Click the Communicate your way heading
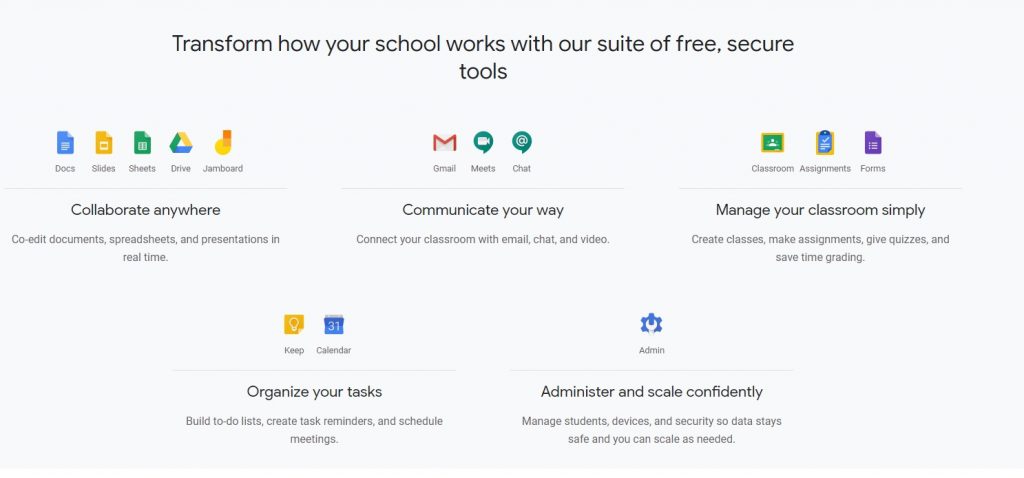Viewport: 1024px width, 478px height. pos(483,210)
